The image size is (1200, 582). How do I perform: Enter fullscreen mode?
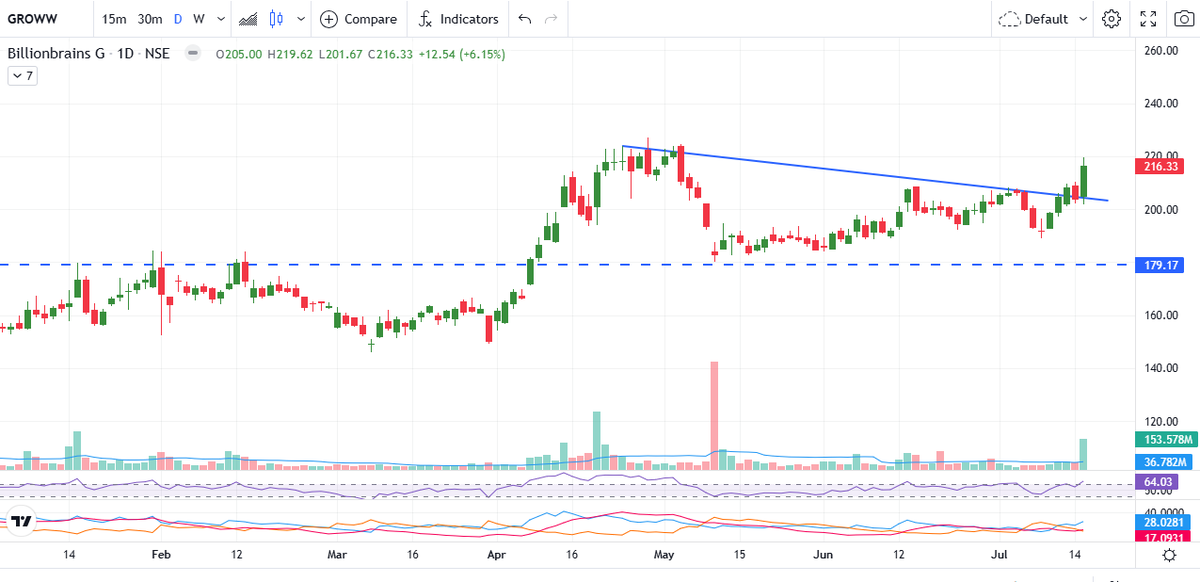[1149, 19]
